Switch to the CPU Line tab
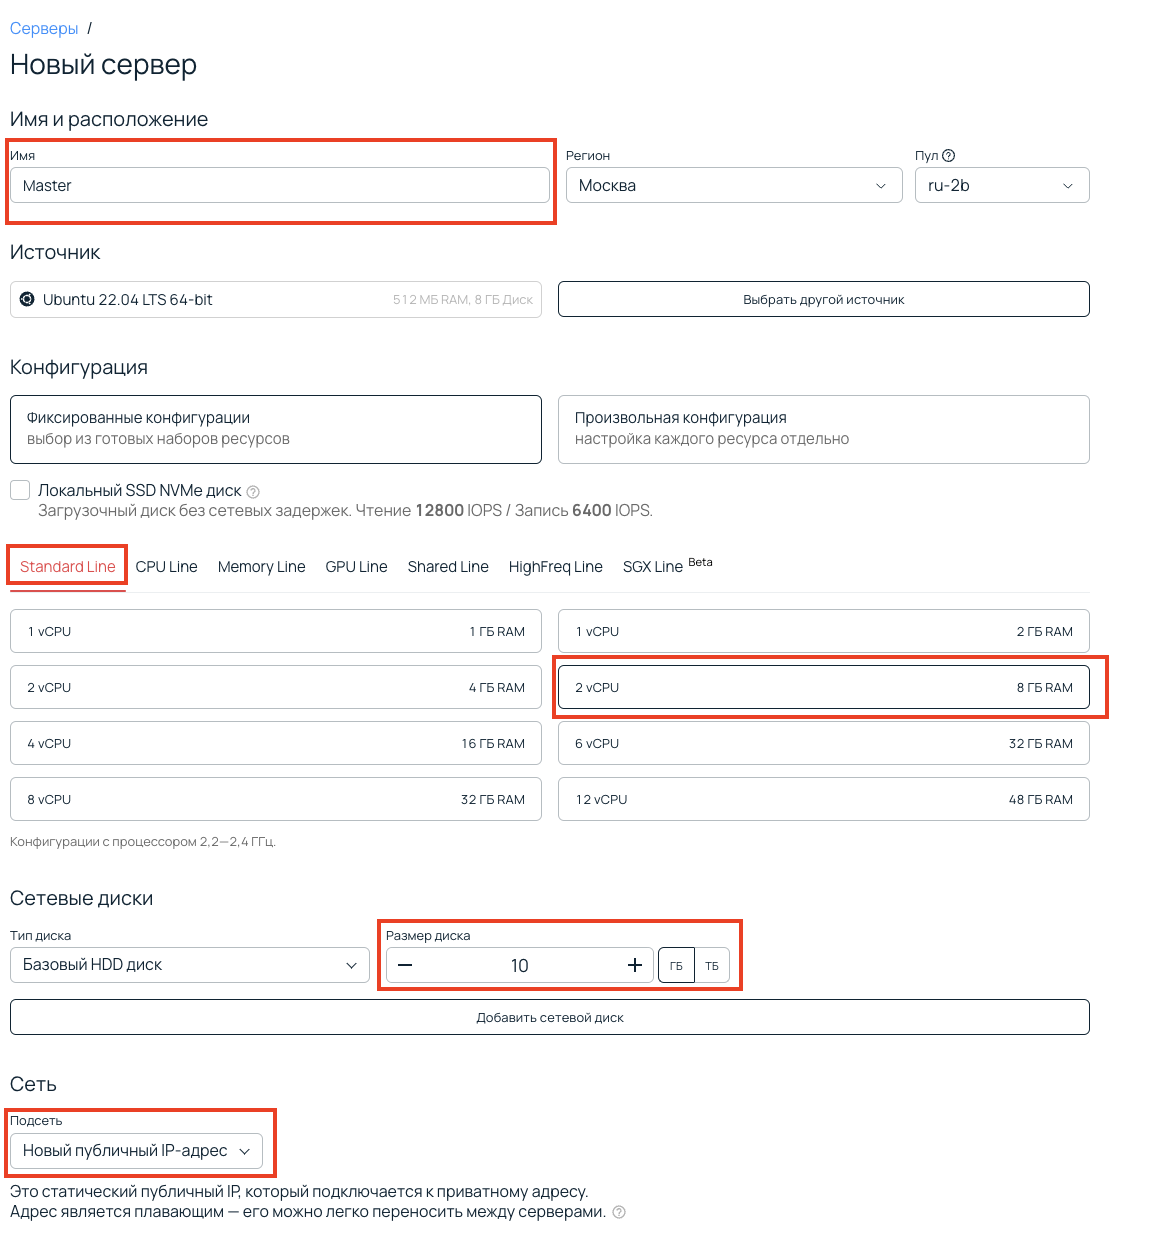1152x1234 pixels. tap(166, 567)
